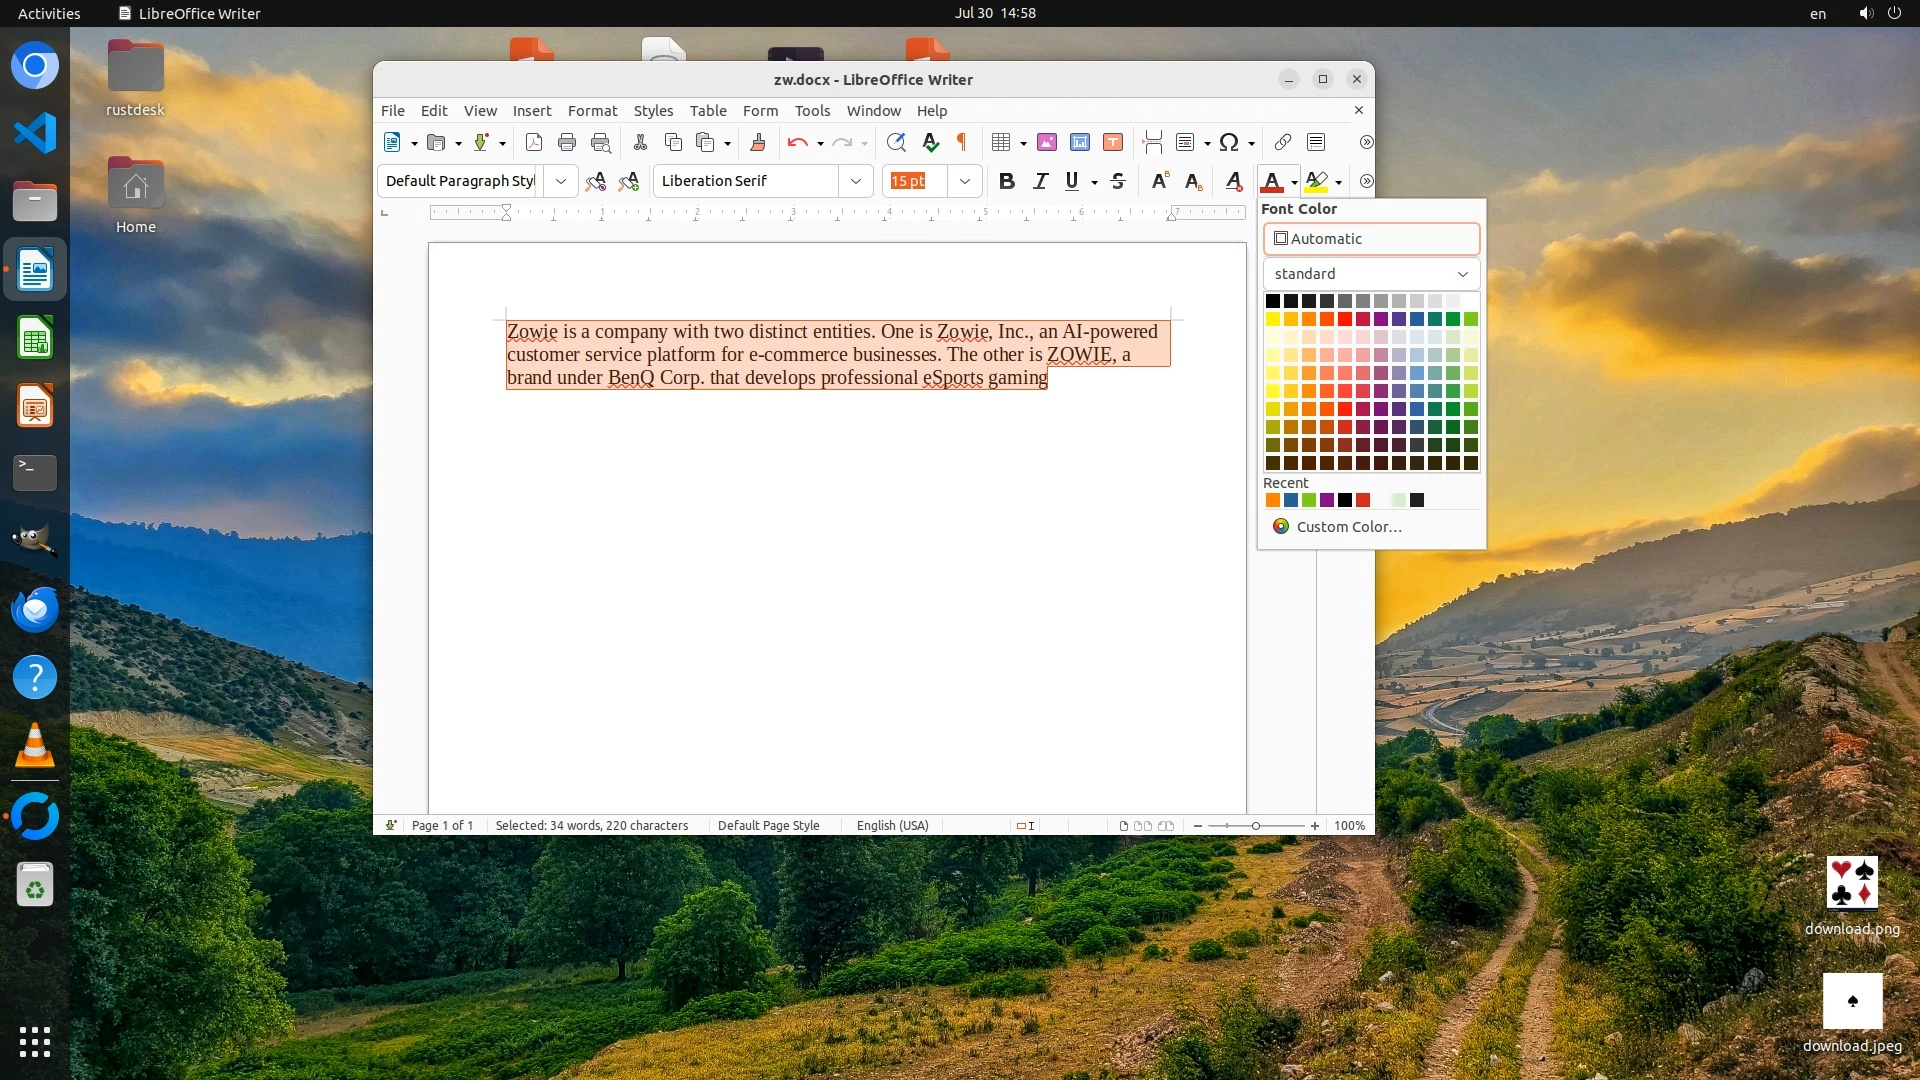This screenshot has height=1080, width=1920.
Task: Click the Clear Direct Formatting icon
Action: [x=1234, y=181]
